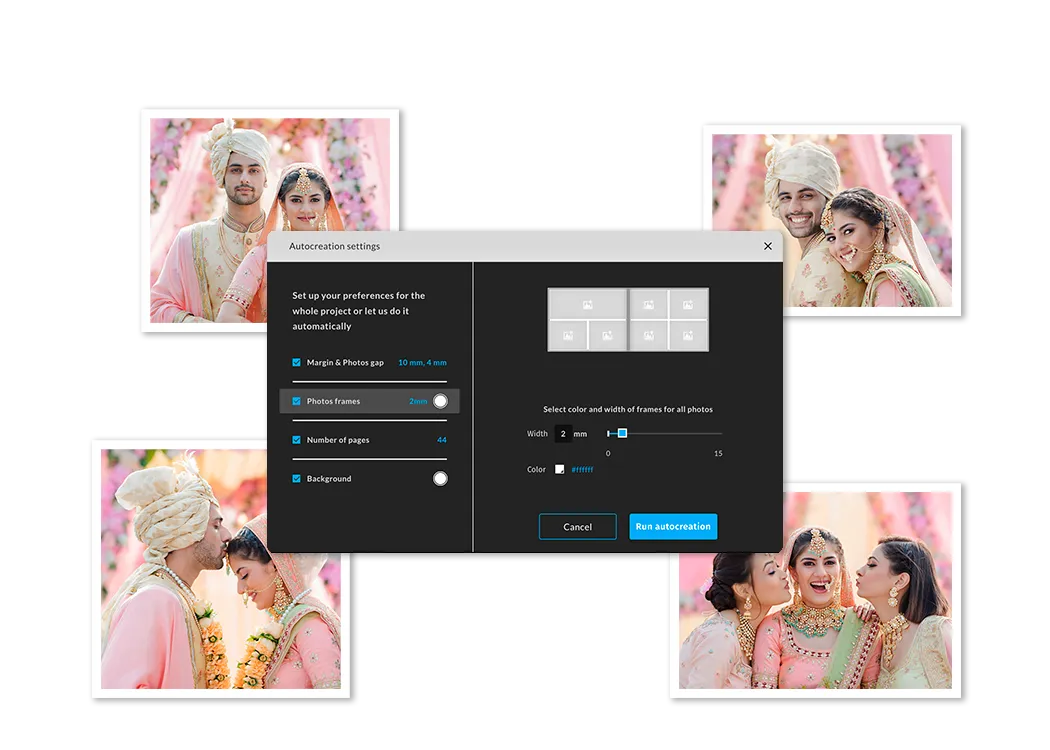The image size is (1050, 750).
Task: Uncheck the Margin & Photos gap checkbox
Action: point(296,363)
